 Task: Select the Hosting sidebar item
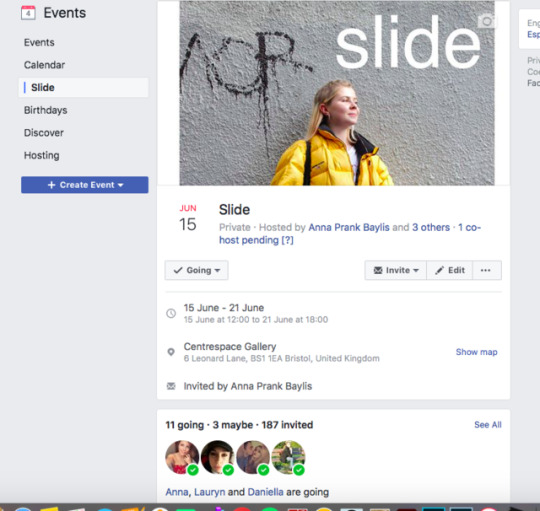[x=42, y=155]
